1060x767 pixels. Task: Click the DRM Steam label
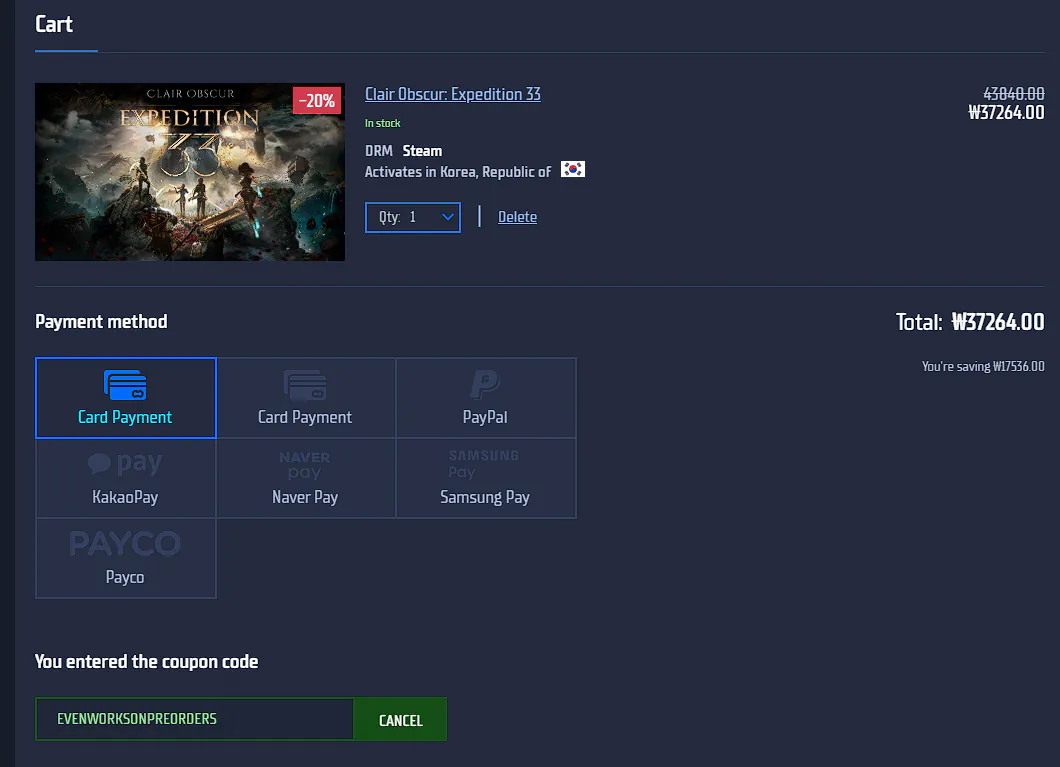click(404, 151)
